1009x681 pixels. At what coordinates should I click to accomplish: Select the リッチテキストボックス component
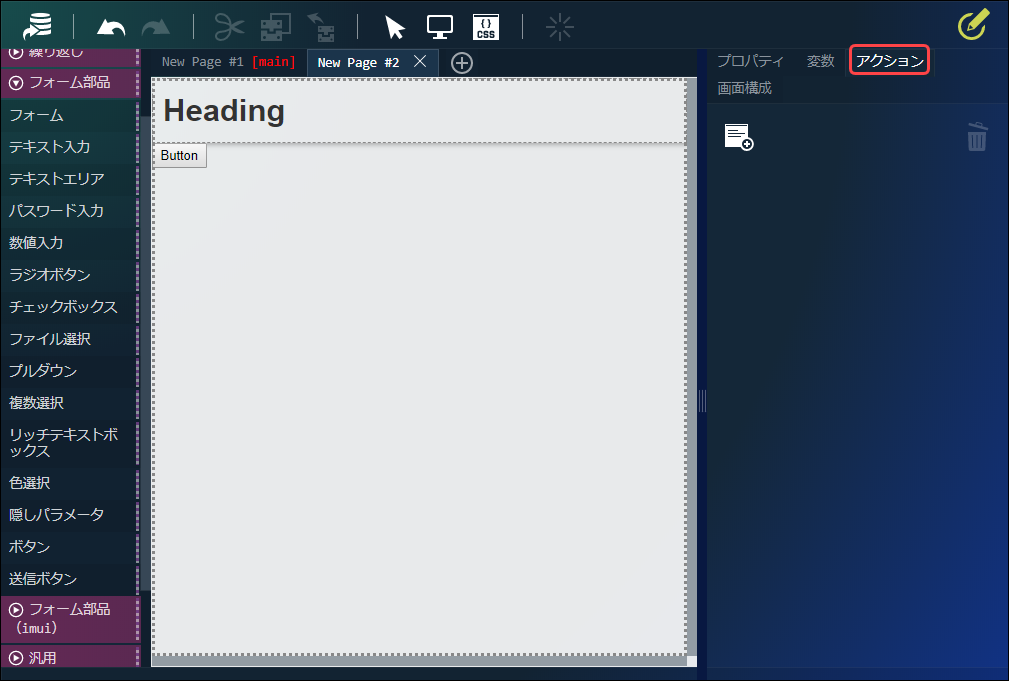pyautogui.click(x=69, y=443)
